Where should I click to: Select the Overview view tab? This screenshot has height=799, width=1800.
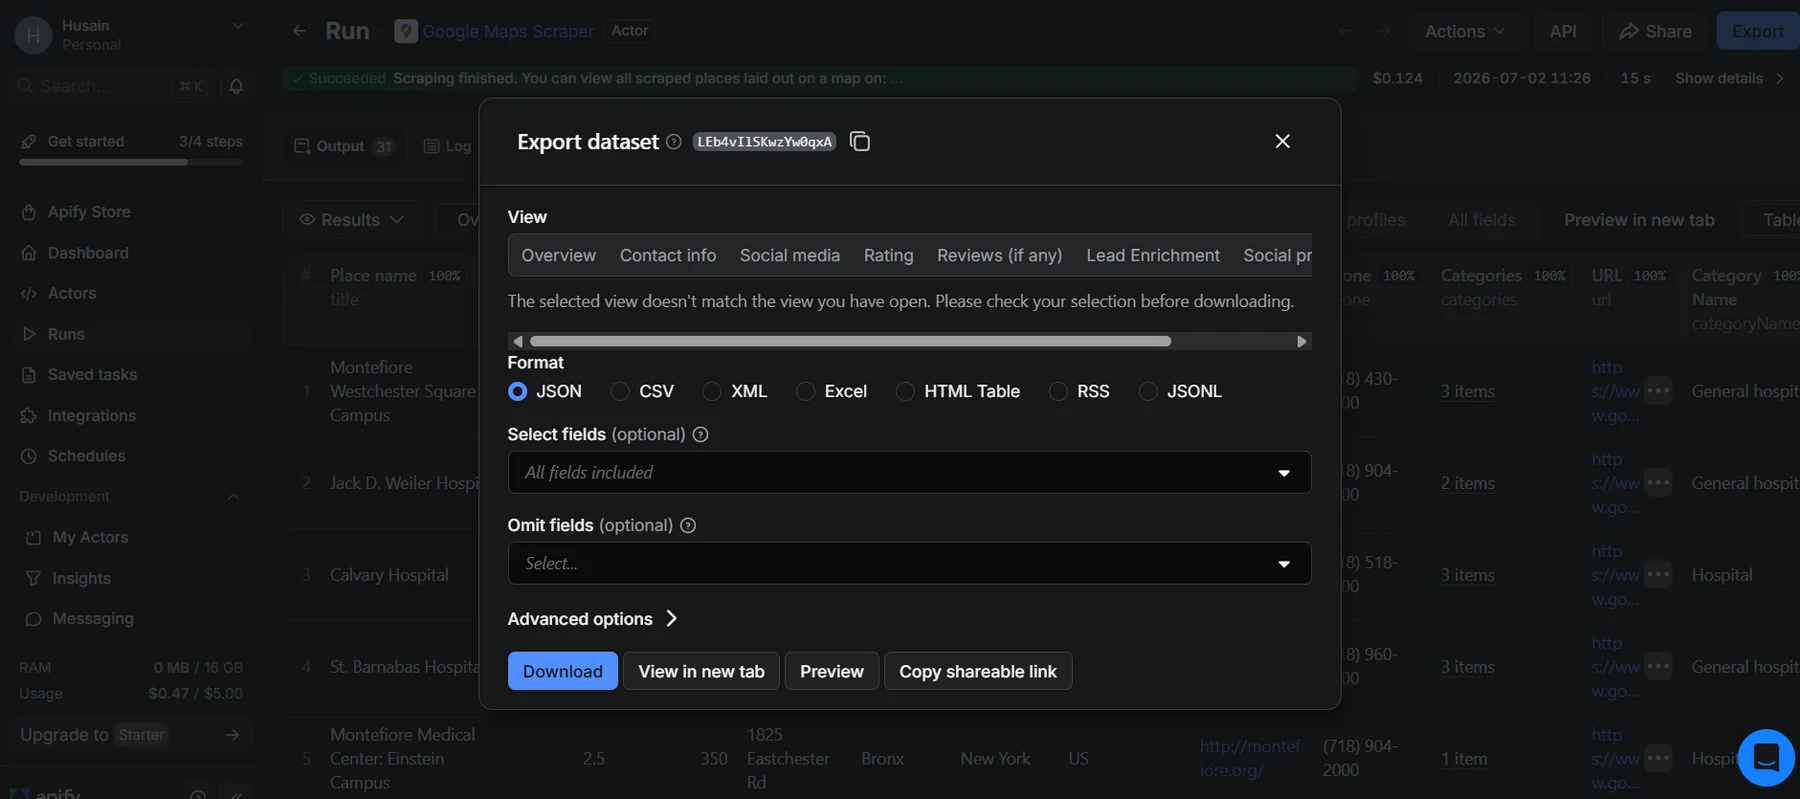[x=558, y=255]
